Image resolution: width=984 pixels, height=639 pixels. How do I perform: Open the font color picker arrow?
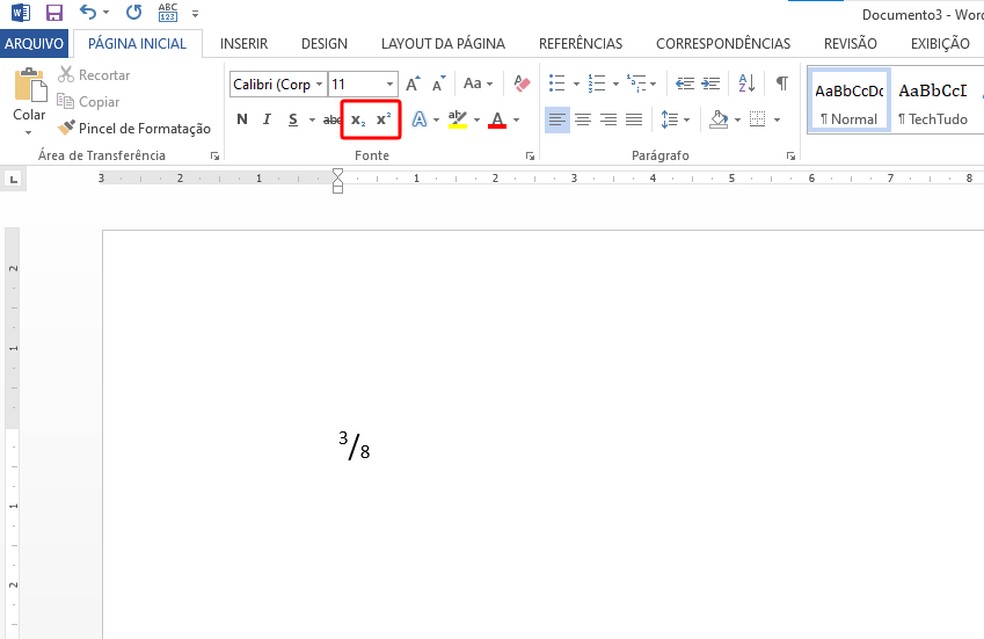514,119
